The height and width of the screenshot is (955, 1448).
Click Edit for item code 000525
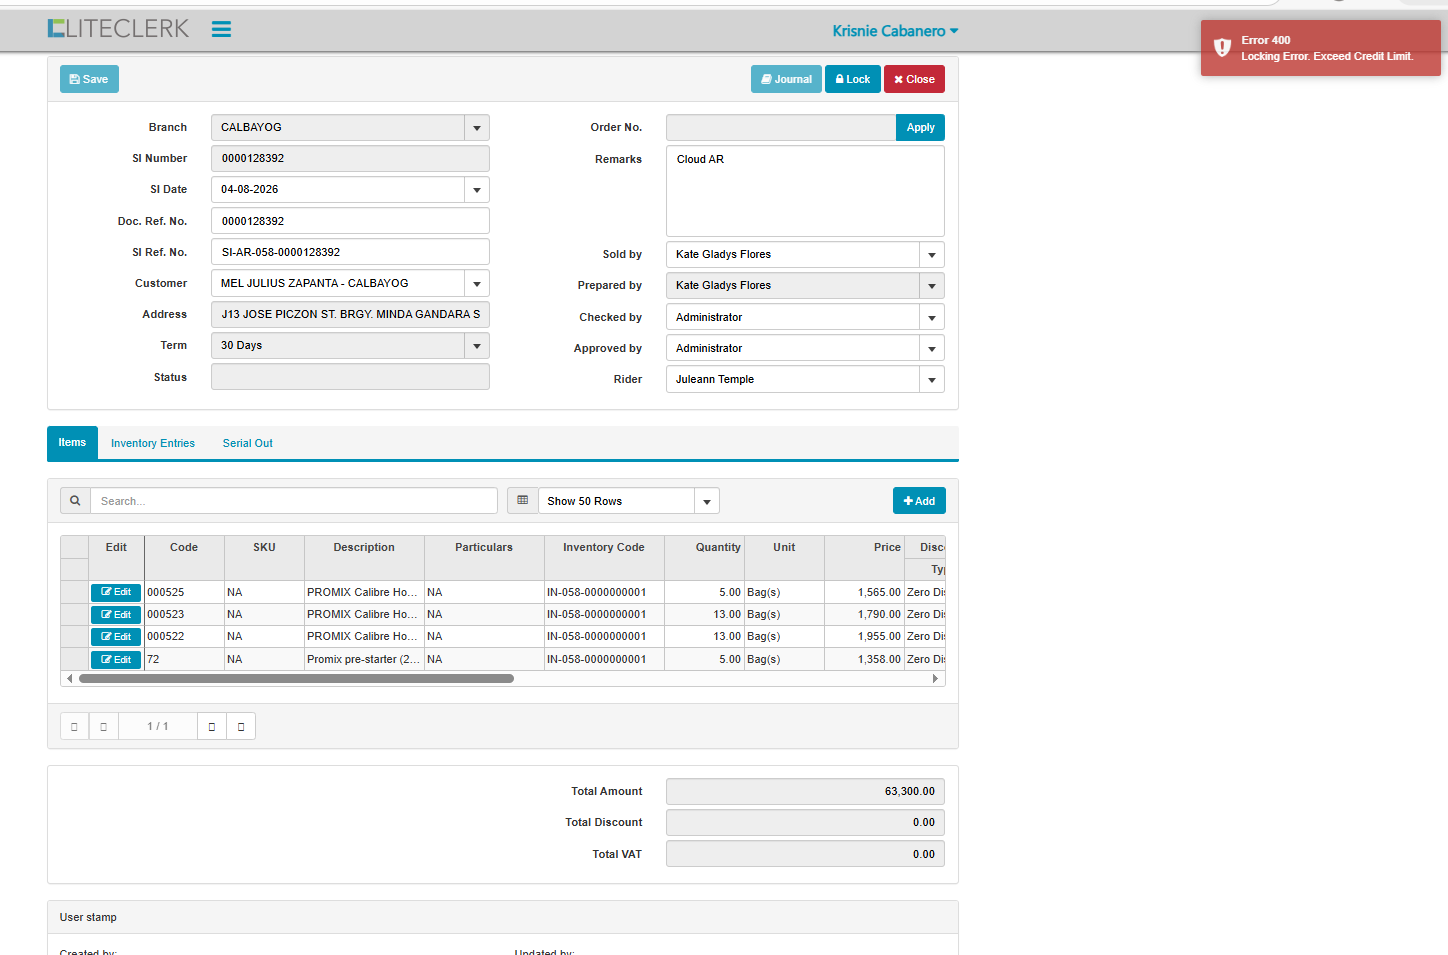click(116, 592)
